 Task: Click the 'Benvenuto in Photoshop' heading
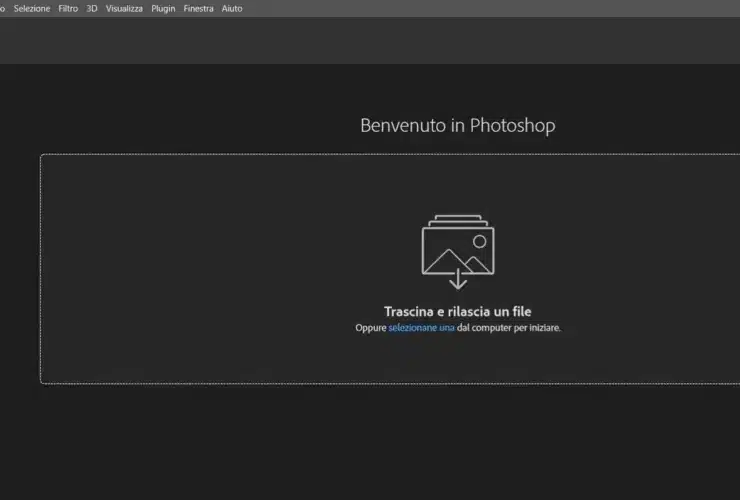click(458, 126)
